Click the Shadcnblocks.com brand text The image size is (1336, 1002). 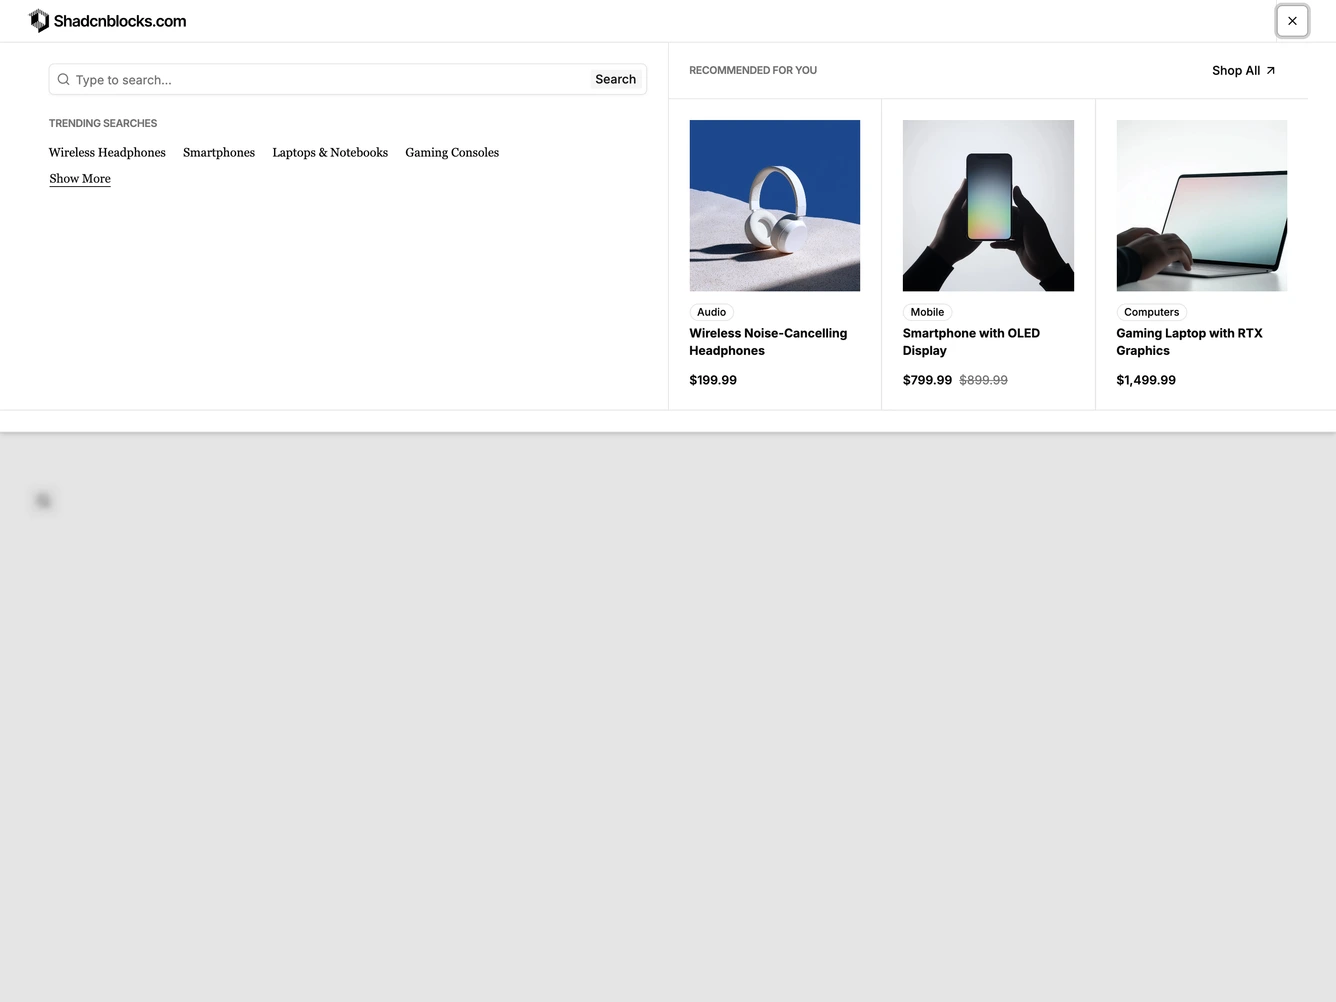(120, 21)
